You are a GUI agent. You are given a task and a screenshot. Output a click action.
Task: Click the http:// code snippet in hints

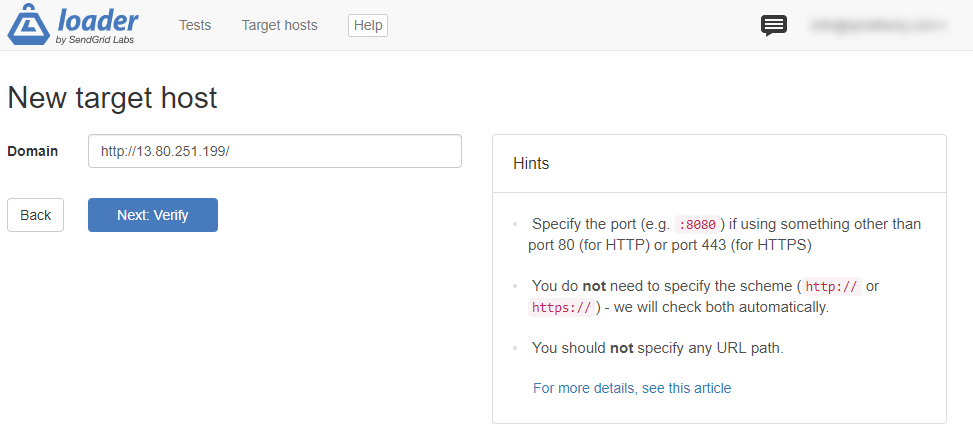[x=831, y=287]
